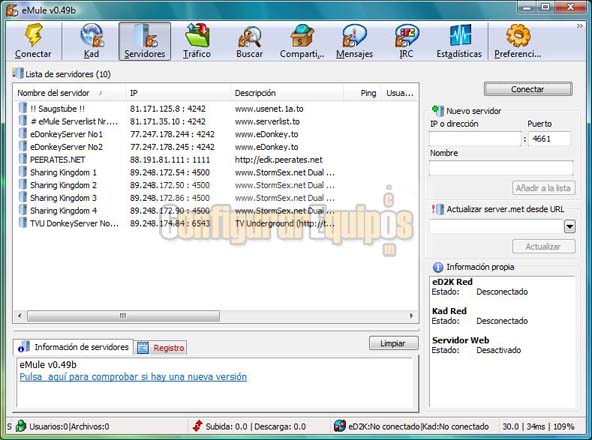Image resolution: width=592 pixels, height=440 pixels.
Task: Switch to Información de servidores tab
Action: pyautogui.click(x=73, y=347)
